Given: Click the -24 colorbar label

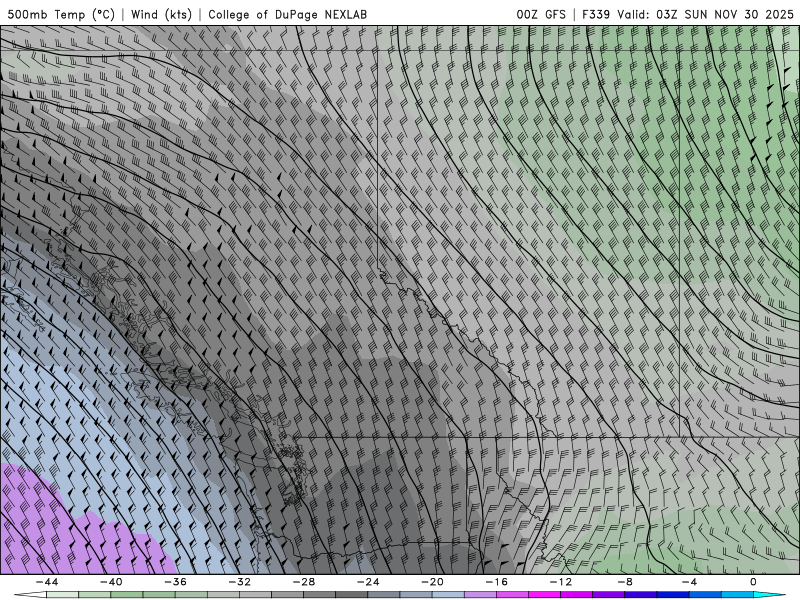Looking at the screenshot, I should tap(368, 582).
